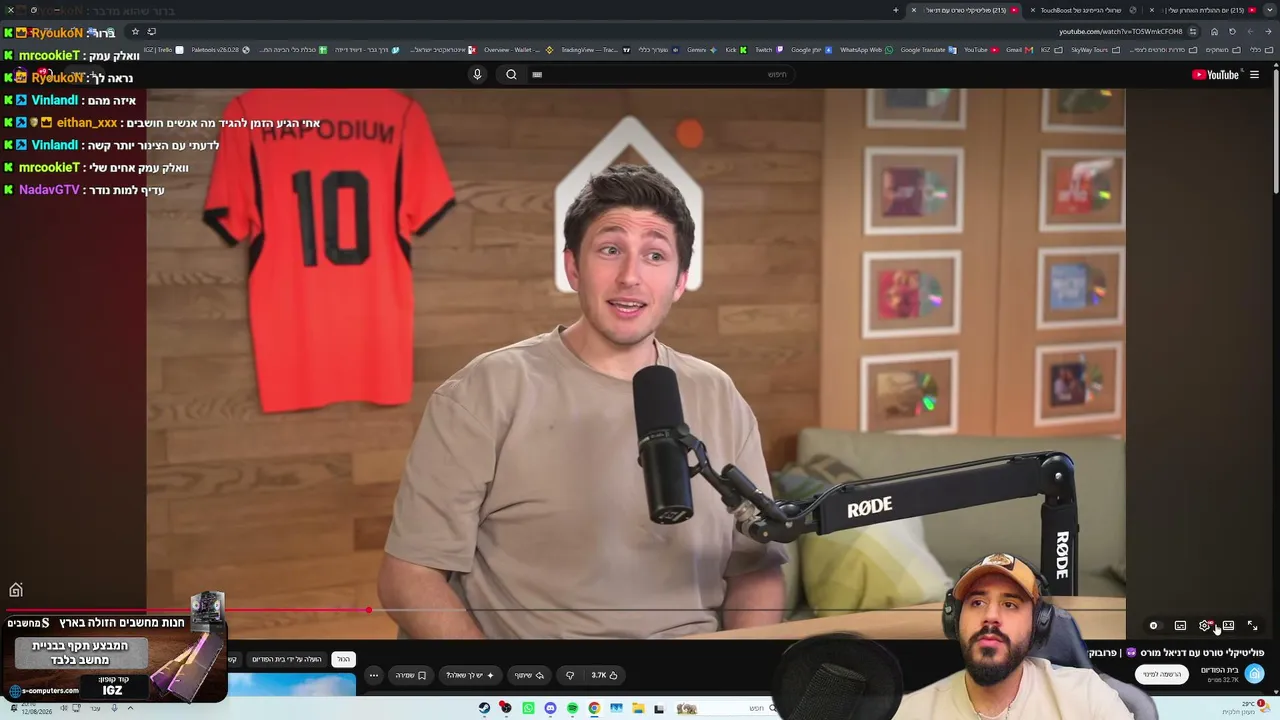1280x720 pixels.
Task: Open Steam from the taskbar
Action: tap(484, 708)
